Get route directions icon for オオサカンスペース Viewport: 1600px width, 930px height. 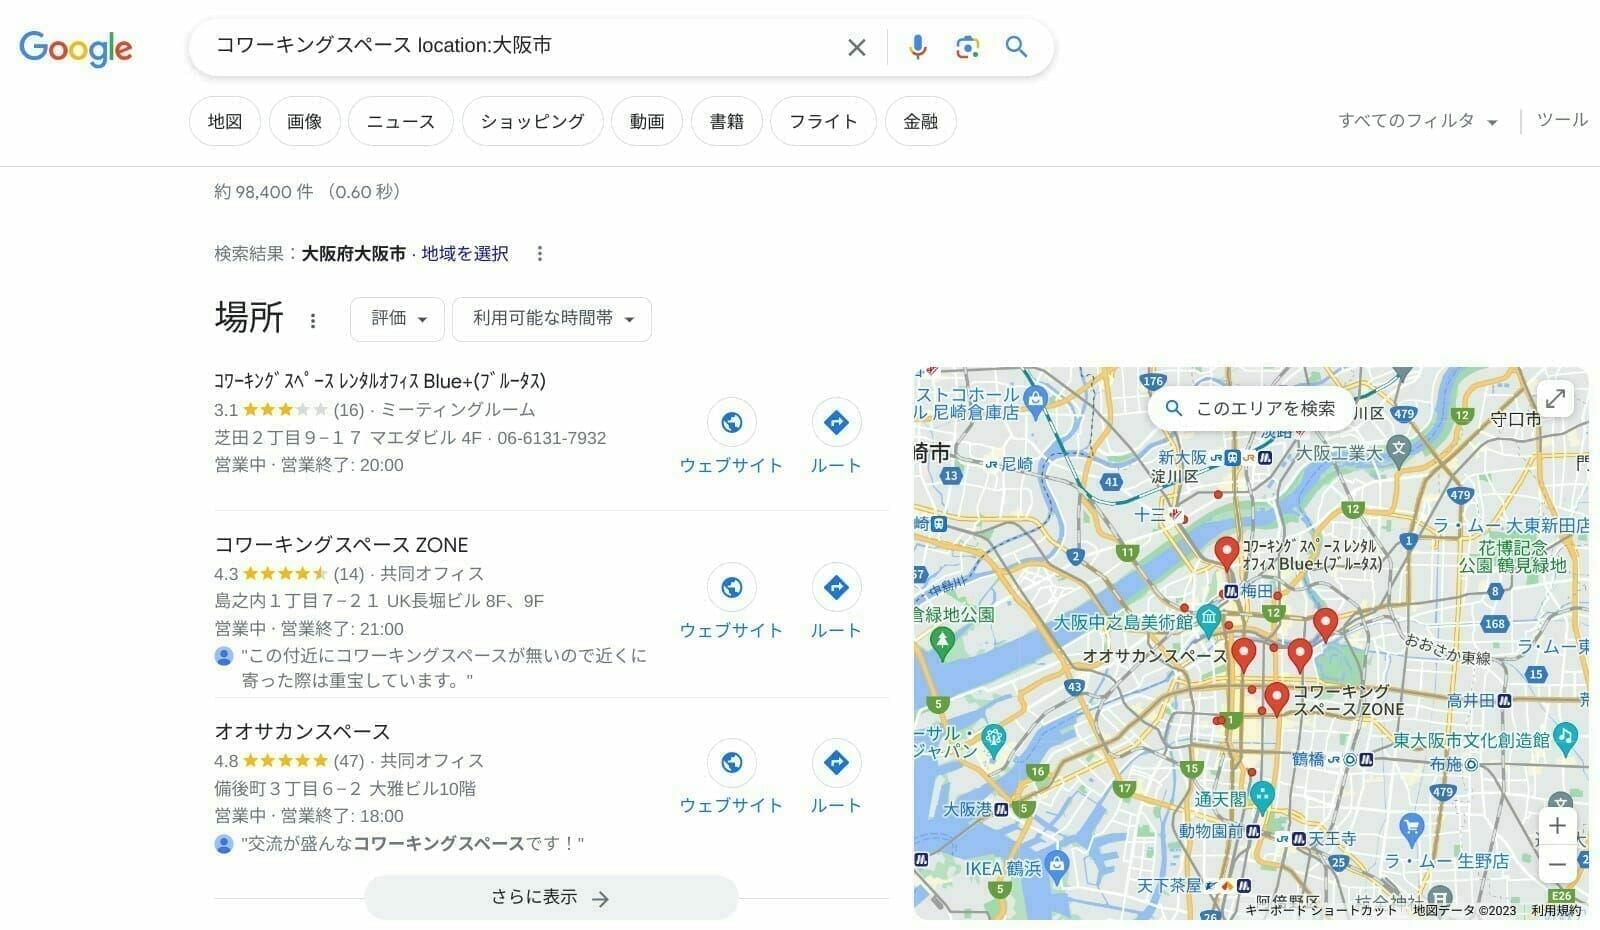(x=836, y=762)
